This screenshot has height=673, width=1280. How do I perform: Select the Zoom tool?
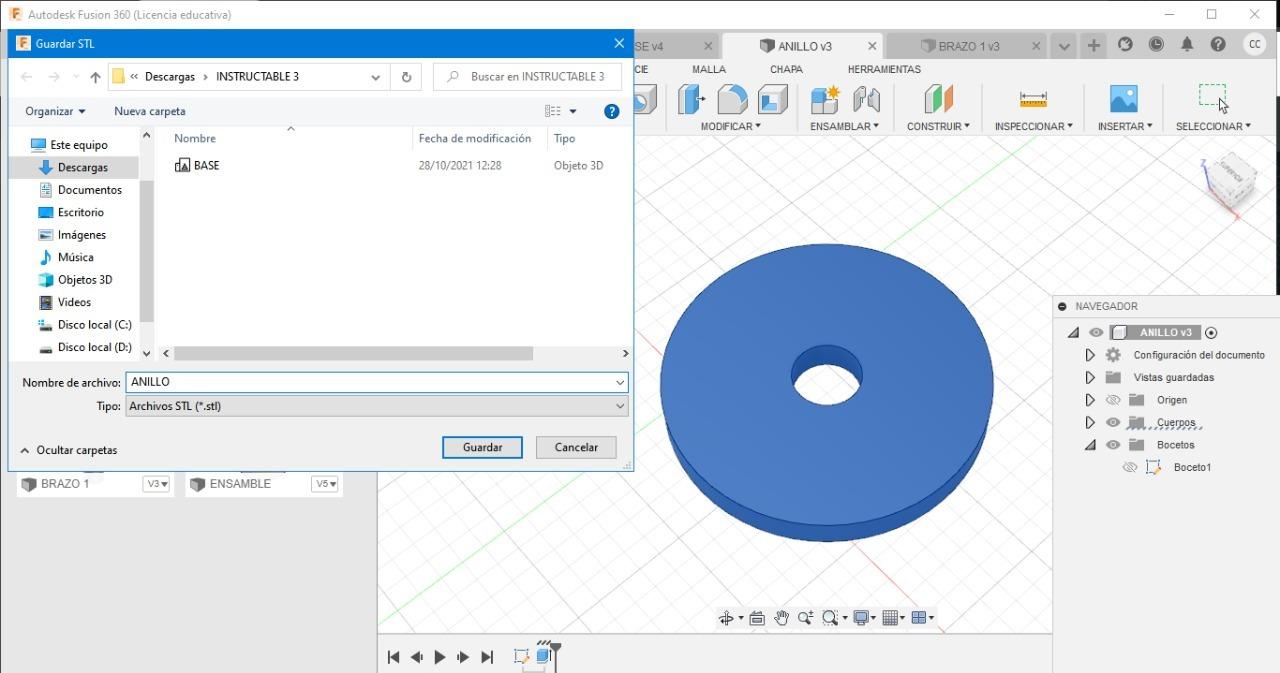point(805,618)
